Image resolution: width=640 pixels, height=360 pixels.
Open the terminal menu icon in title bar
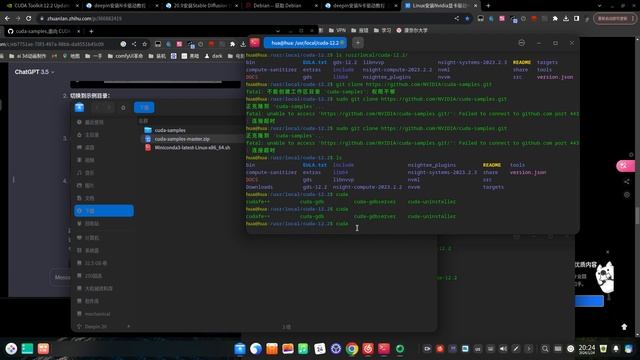click(522, 43)
